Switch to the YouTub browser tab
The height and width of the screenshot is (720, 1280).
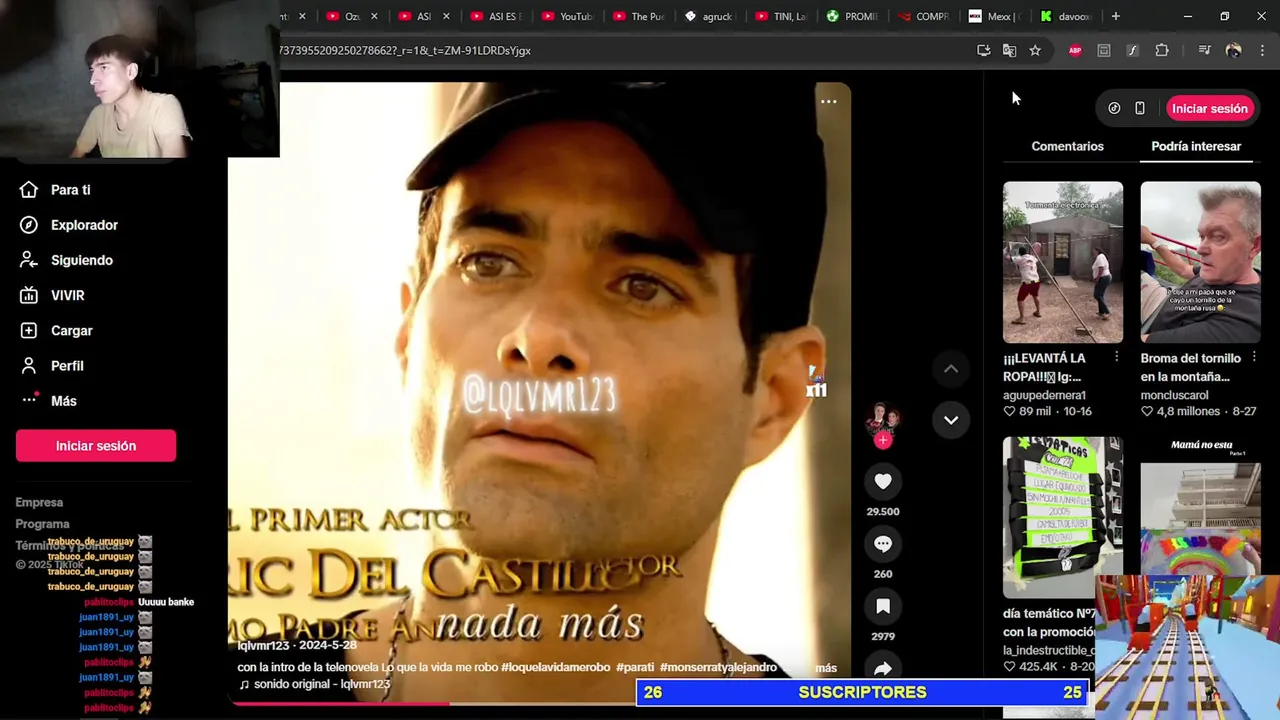[x=567, y=16]
